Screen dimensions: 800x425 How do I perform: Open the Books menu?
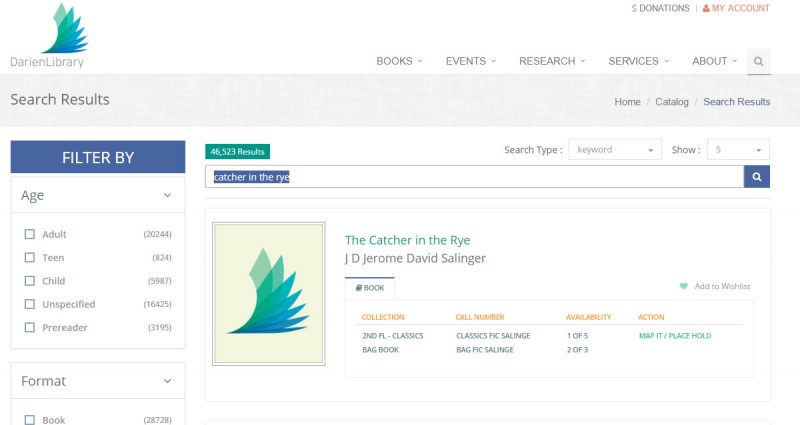[399, 61]
